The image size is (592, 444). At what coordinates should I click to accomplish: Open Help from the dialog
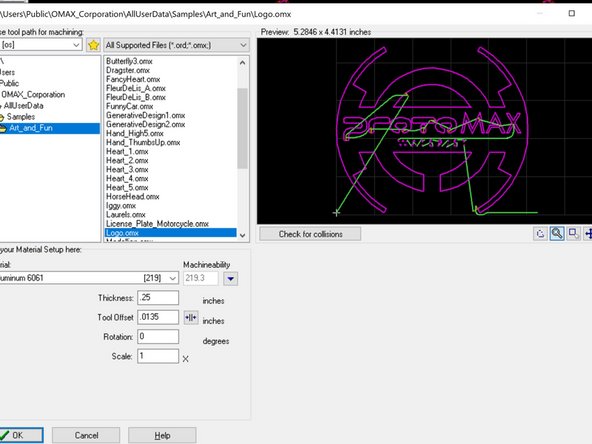click(x=162, y=435)
